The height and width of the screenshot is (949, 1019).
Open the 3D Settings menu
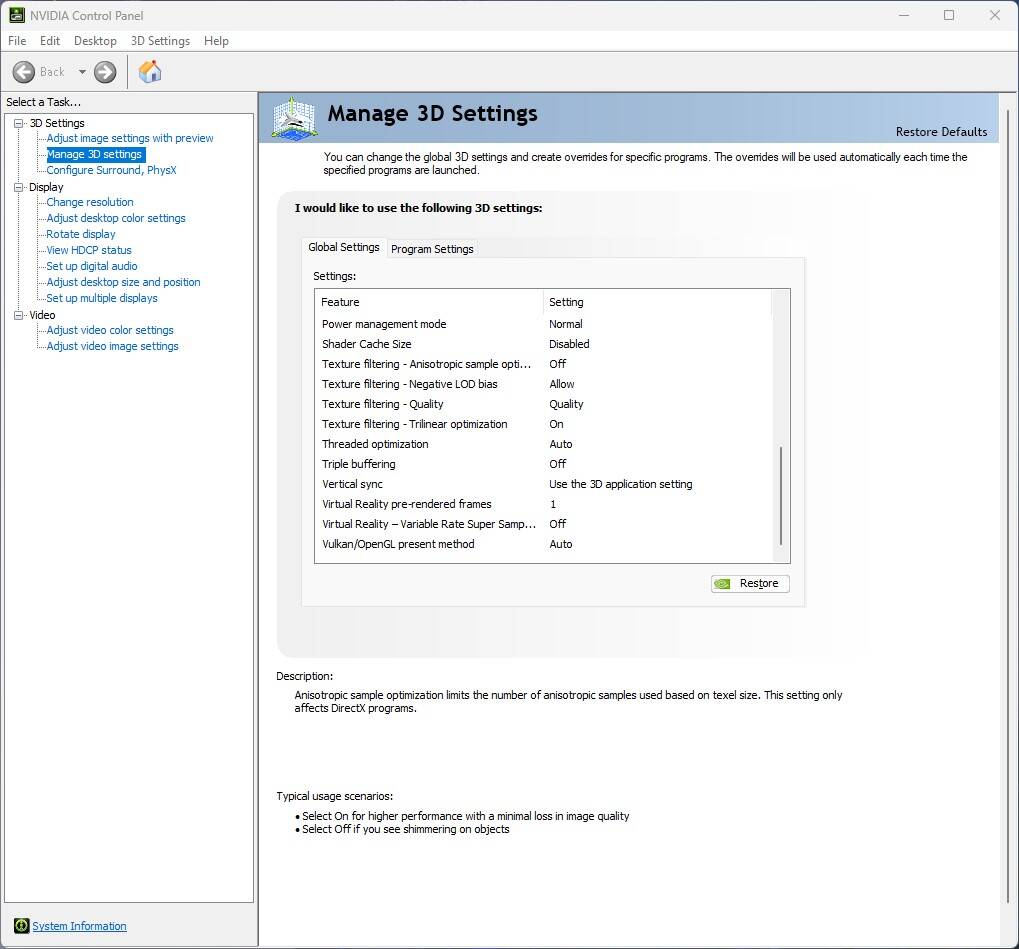160,41
